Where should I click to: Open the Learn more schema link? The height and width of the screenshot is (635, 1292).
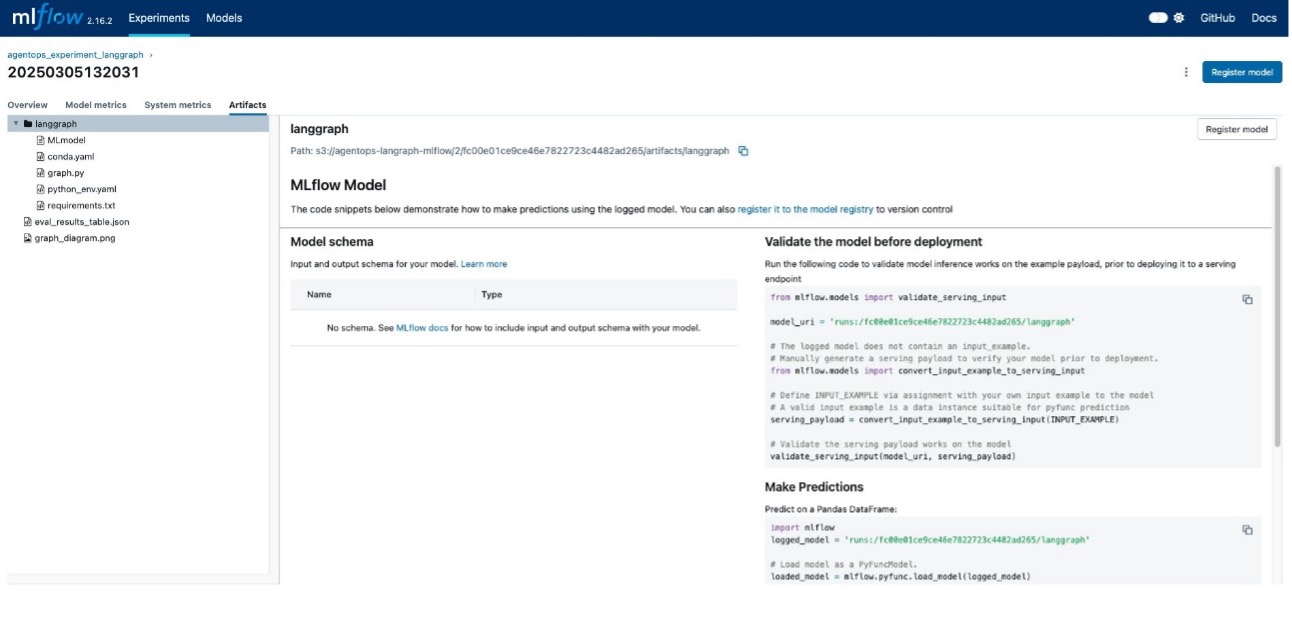(484, 264)
